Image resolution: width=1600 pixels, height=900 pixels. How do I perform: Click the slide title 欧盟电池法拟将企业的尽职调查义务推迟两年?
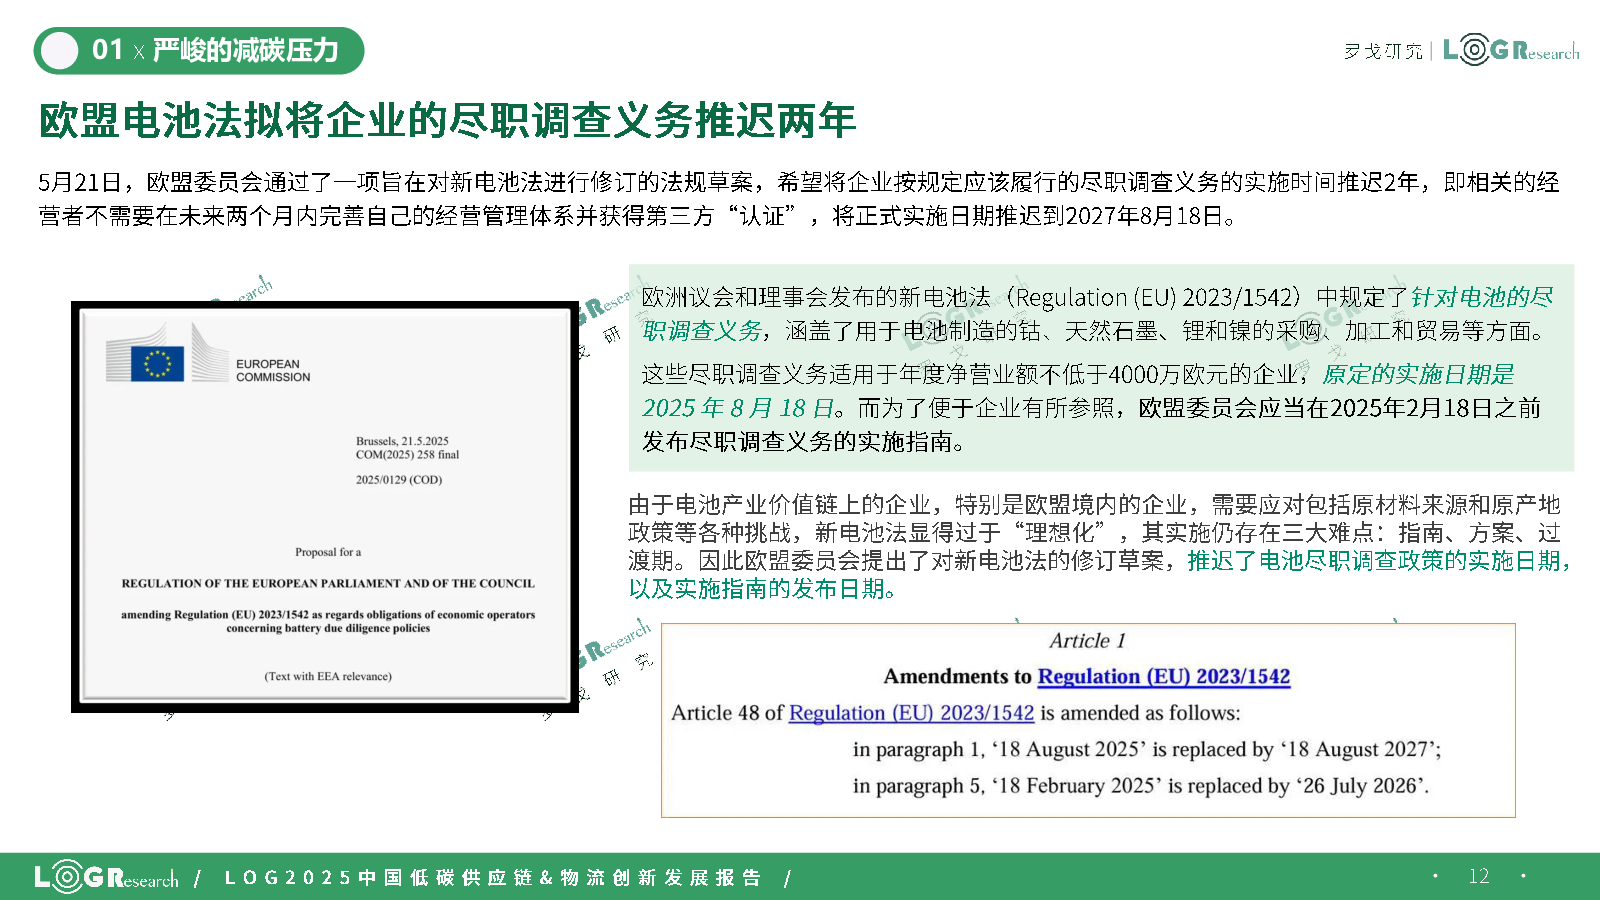tap(447, 120)
